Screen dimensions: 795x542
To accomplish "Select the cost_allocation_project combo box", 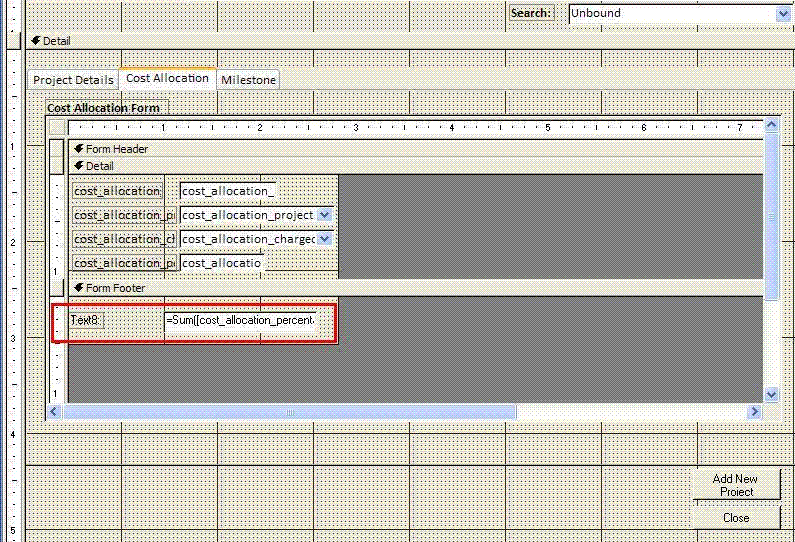I will click(x=256, y=215).
